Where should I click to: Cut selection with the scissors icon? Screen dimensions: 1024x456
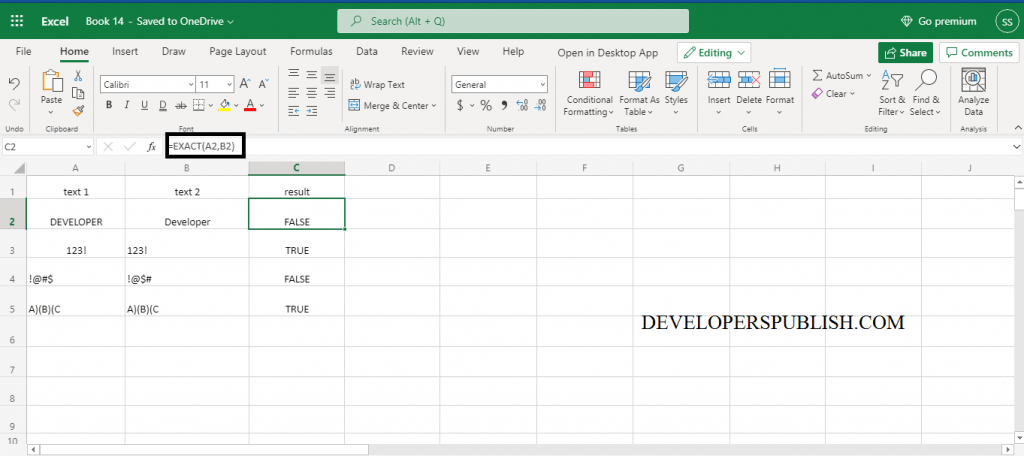click(x=78, y=76)
